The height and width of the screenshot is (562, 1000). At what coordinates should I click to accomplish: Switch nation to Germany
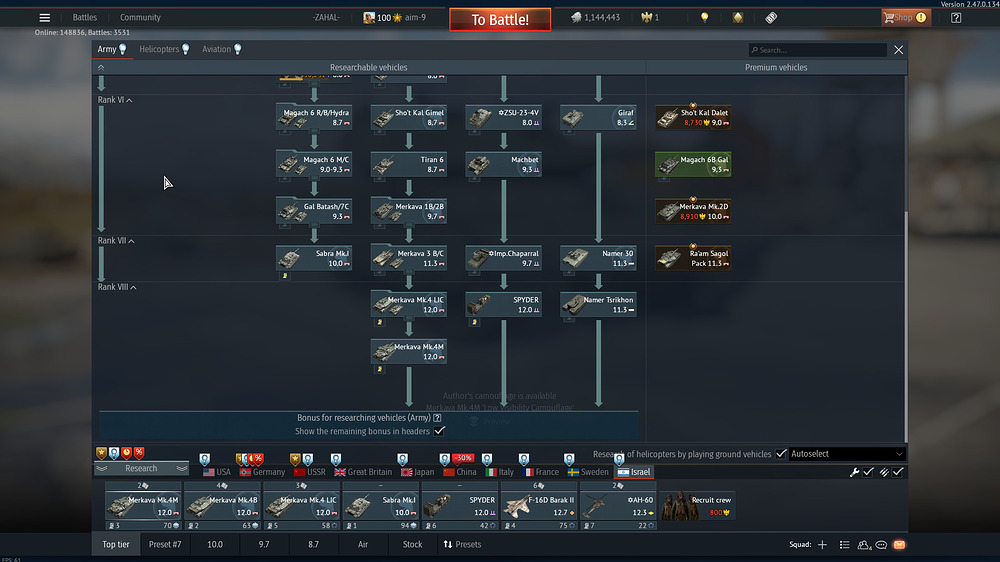point(262,472)
